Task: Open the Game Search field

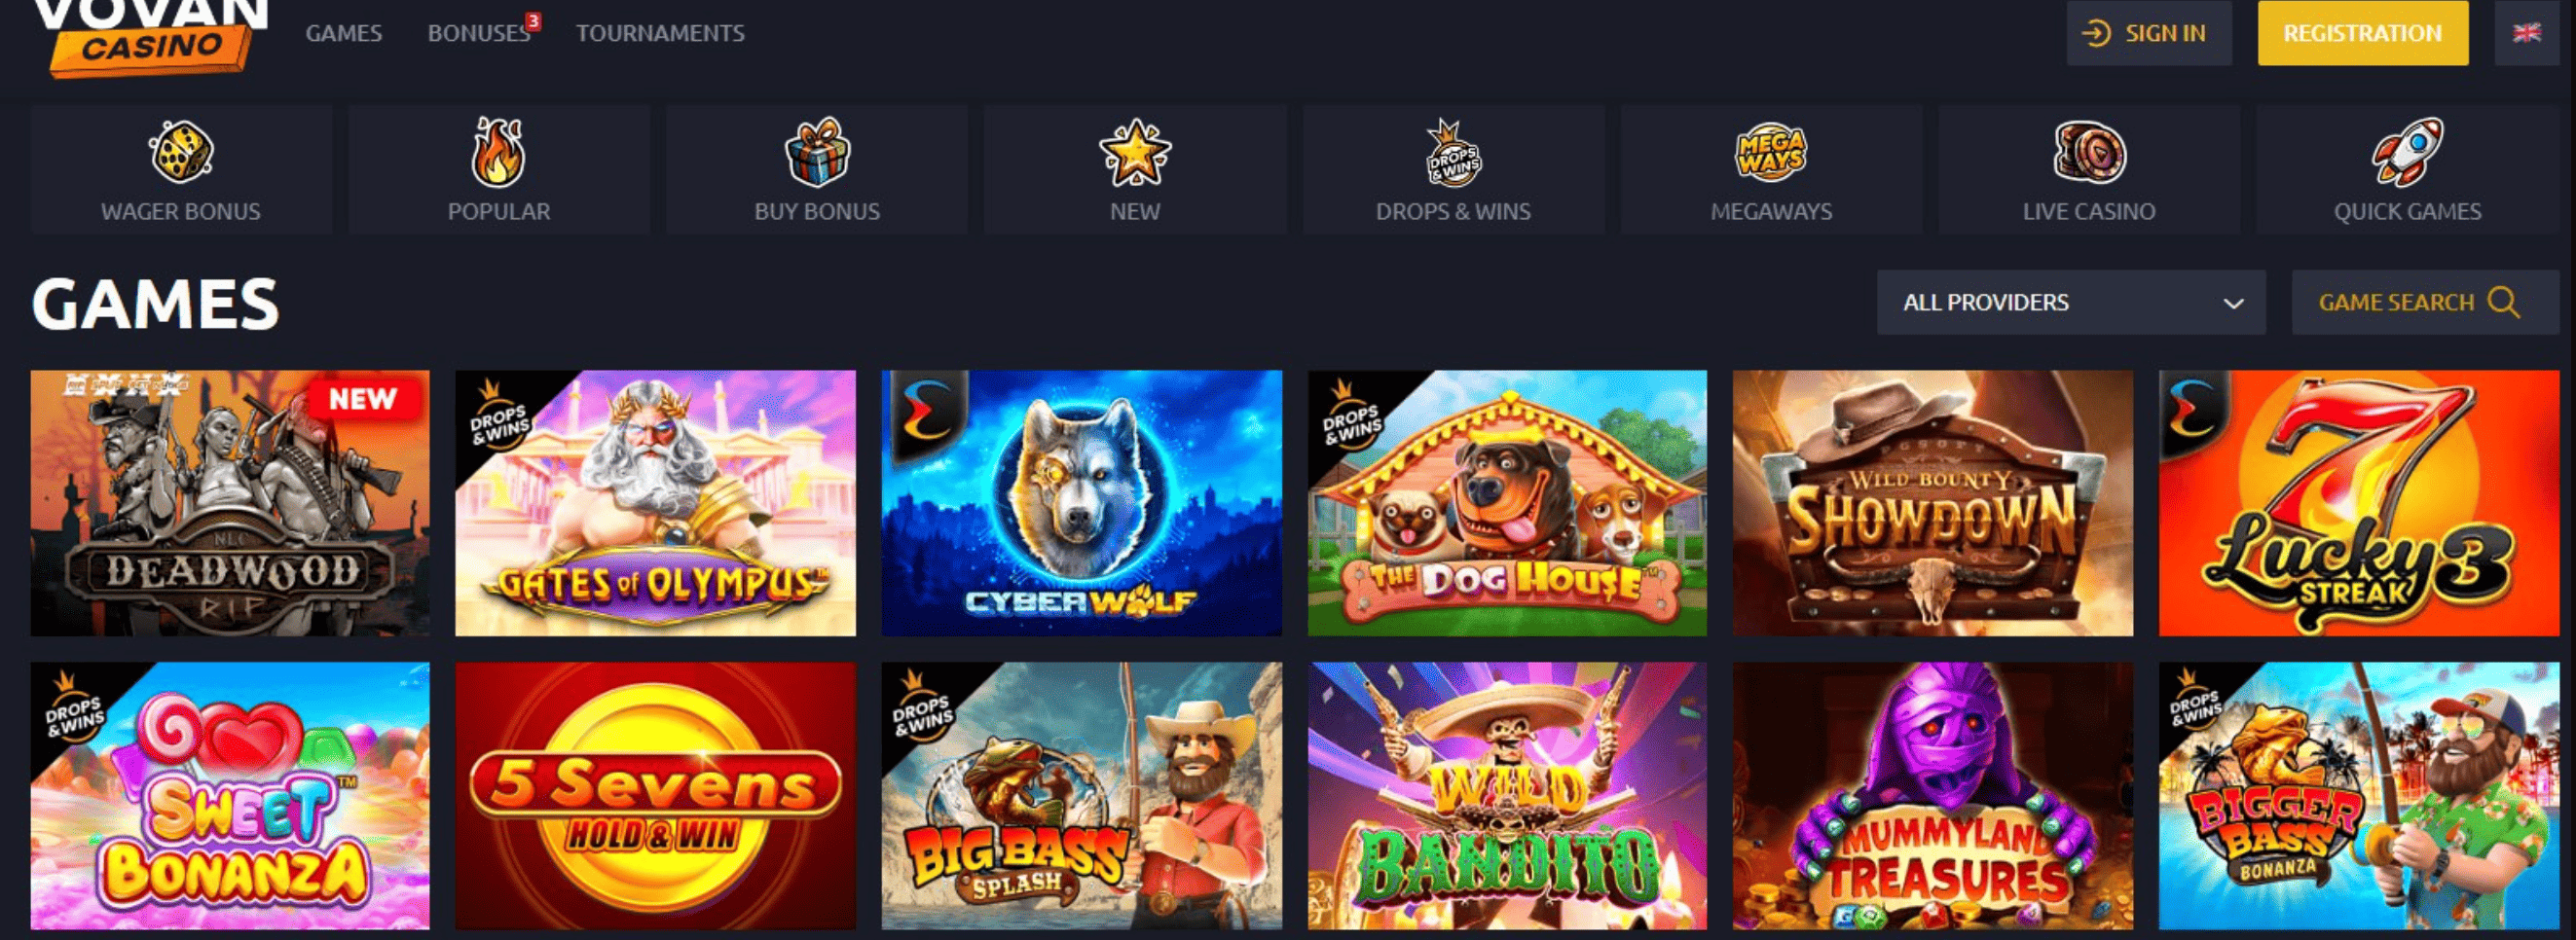Action: 2425,302
